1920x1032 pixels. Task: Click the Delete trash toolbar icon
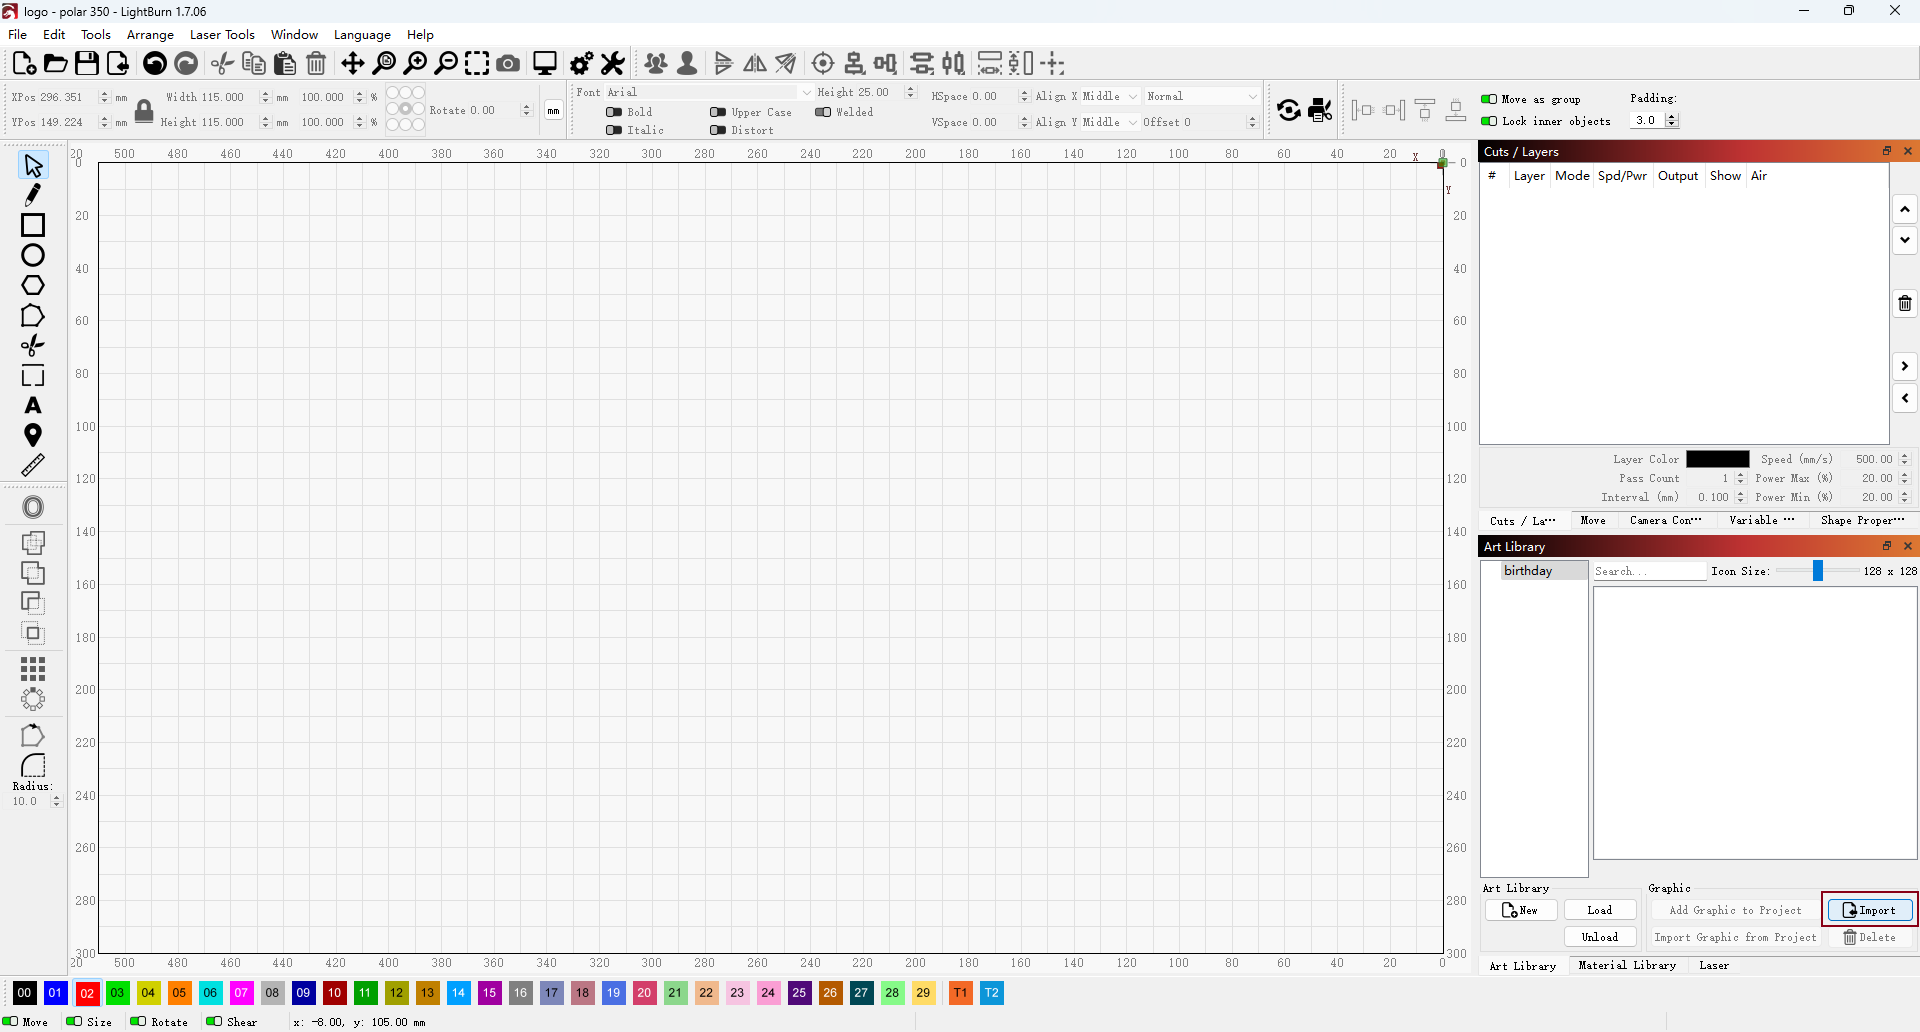[x=316, y=63]
